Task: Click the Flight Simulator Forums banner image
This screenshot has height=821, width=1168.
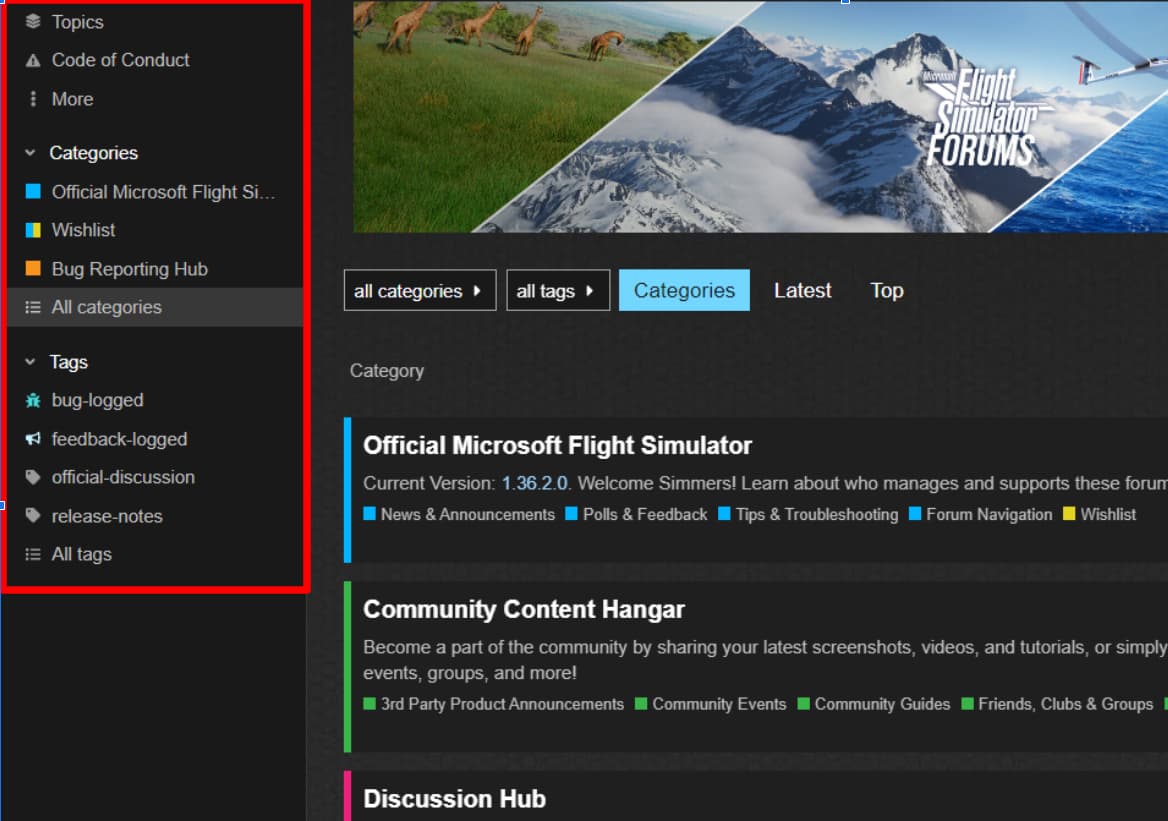Action: pyautogui.click(x=760, y=116)
